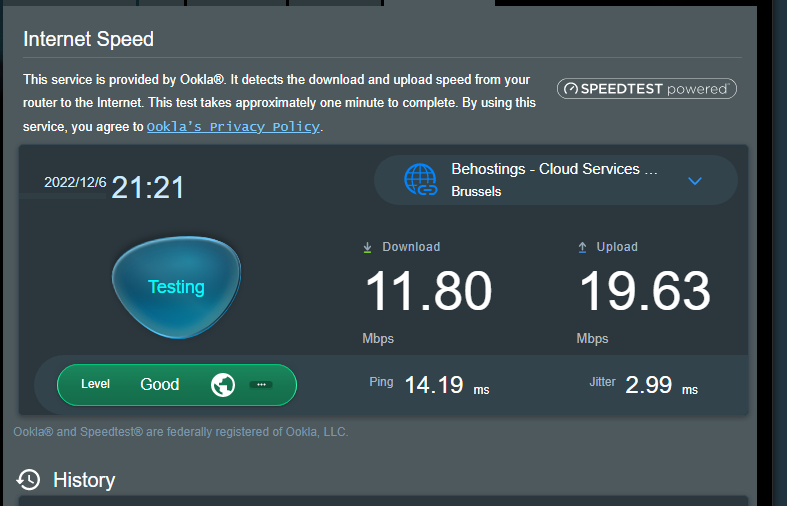Click the Brussels server location text
This screenshot has height=506, width=787.
click(476, 191)
